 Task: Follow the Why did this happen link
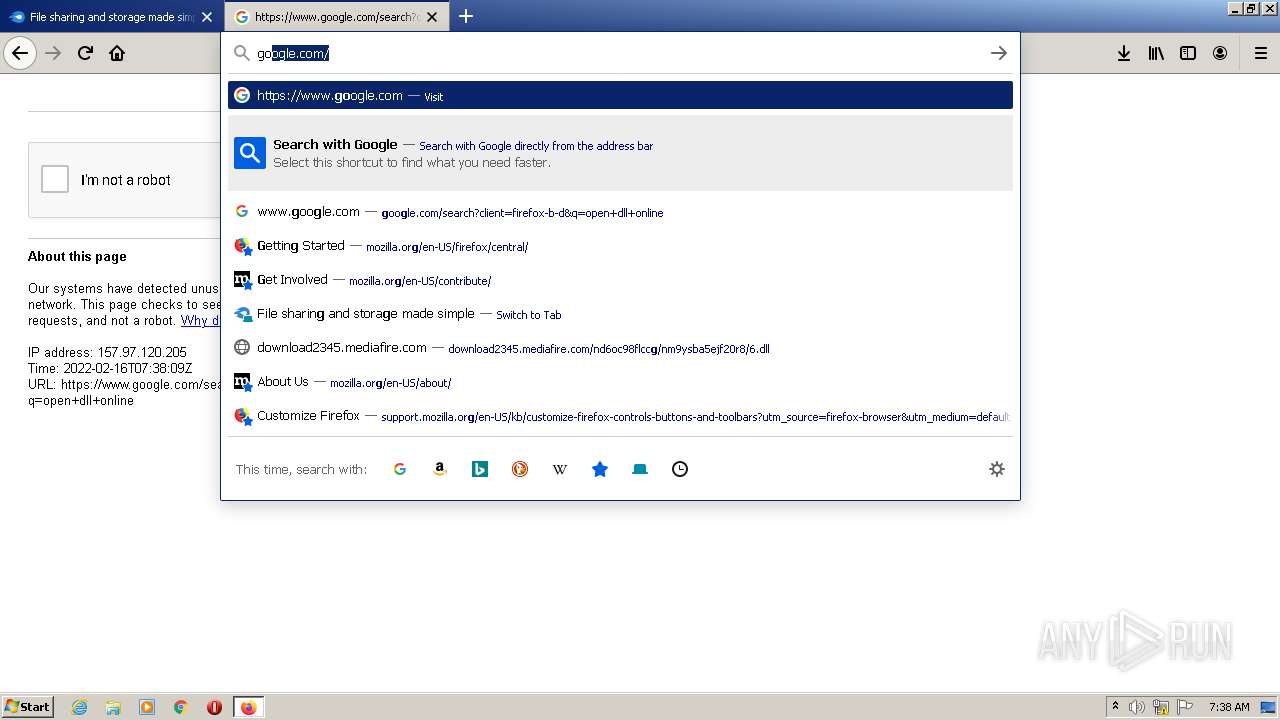coord(200,321)
